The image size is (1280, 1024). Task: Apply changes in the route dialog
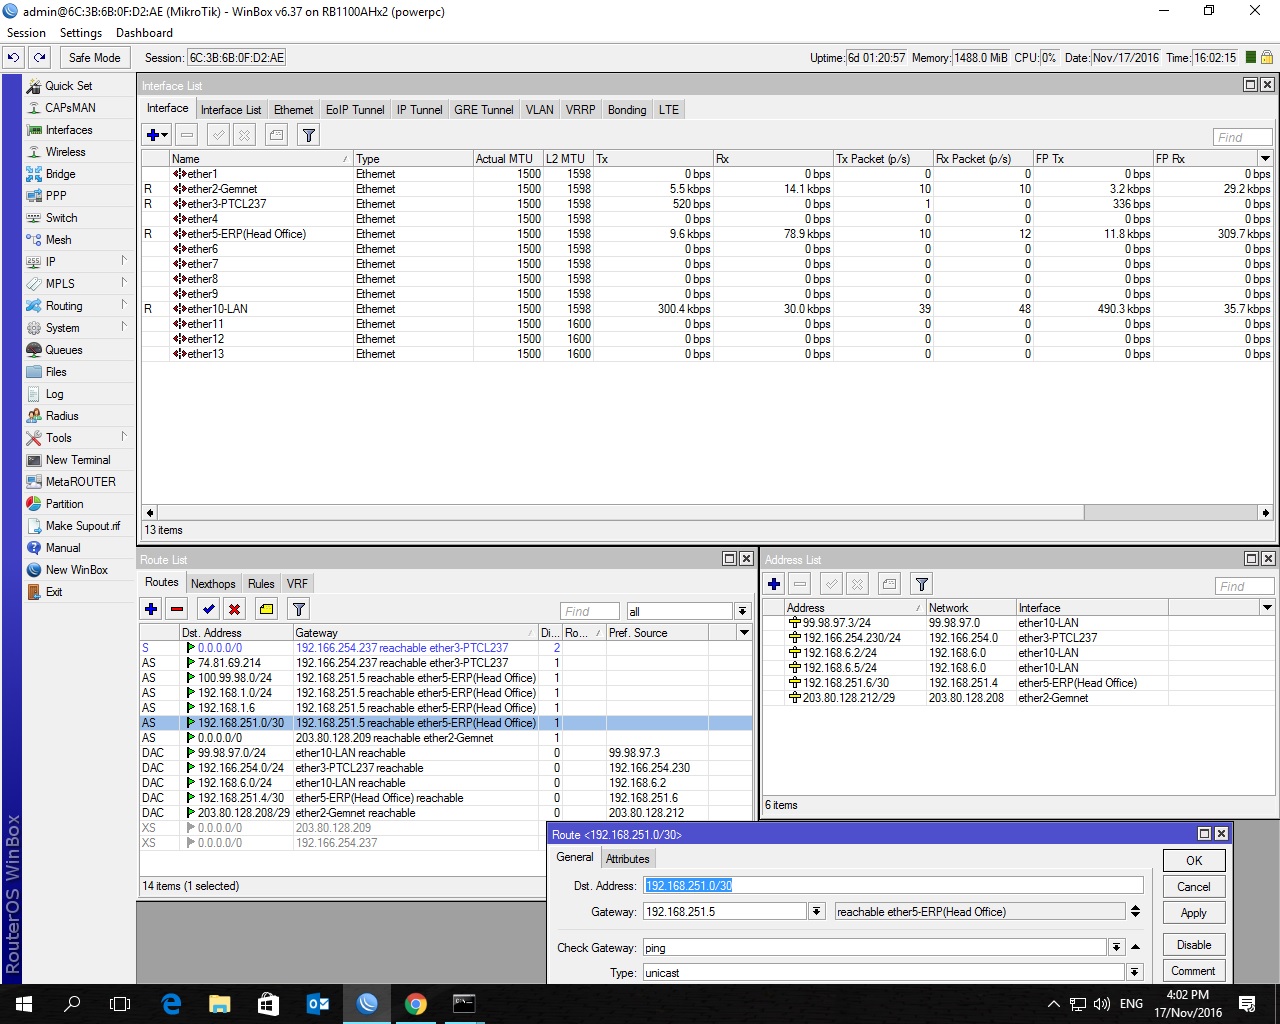tap(1193, 912)
